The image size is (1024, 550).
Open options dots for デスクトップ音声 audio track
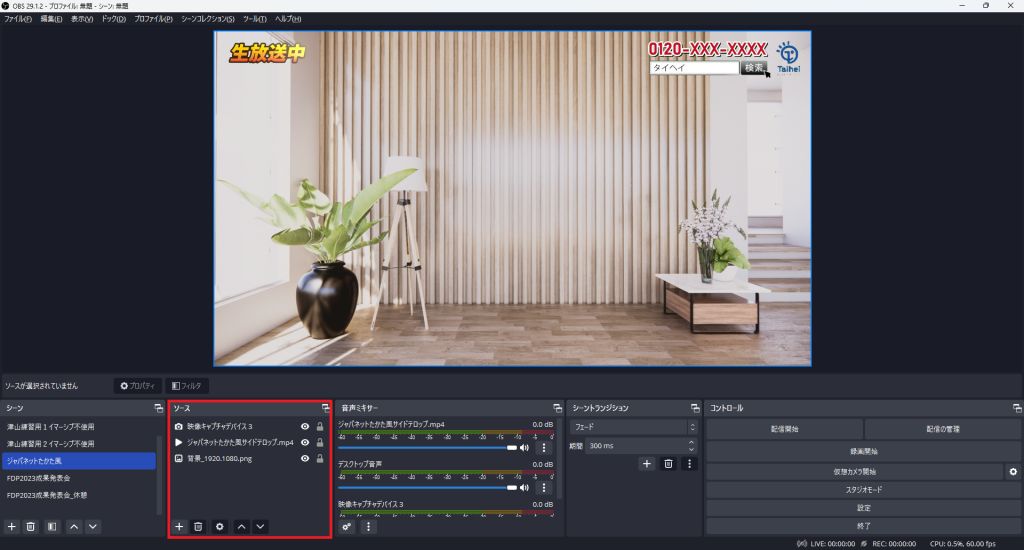544,488
